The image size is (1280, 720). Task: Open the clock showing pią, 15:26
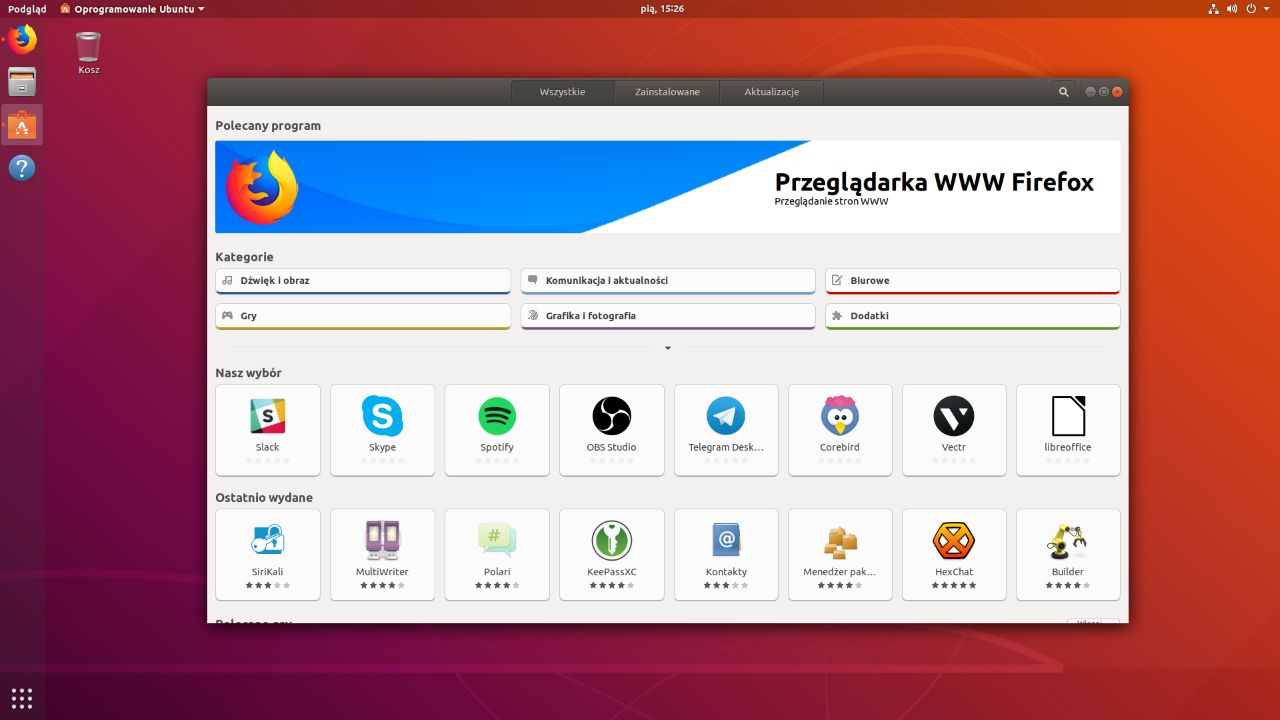coord(662,8)
